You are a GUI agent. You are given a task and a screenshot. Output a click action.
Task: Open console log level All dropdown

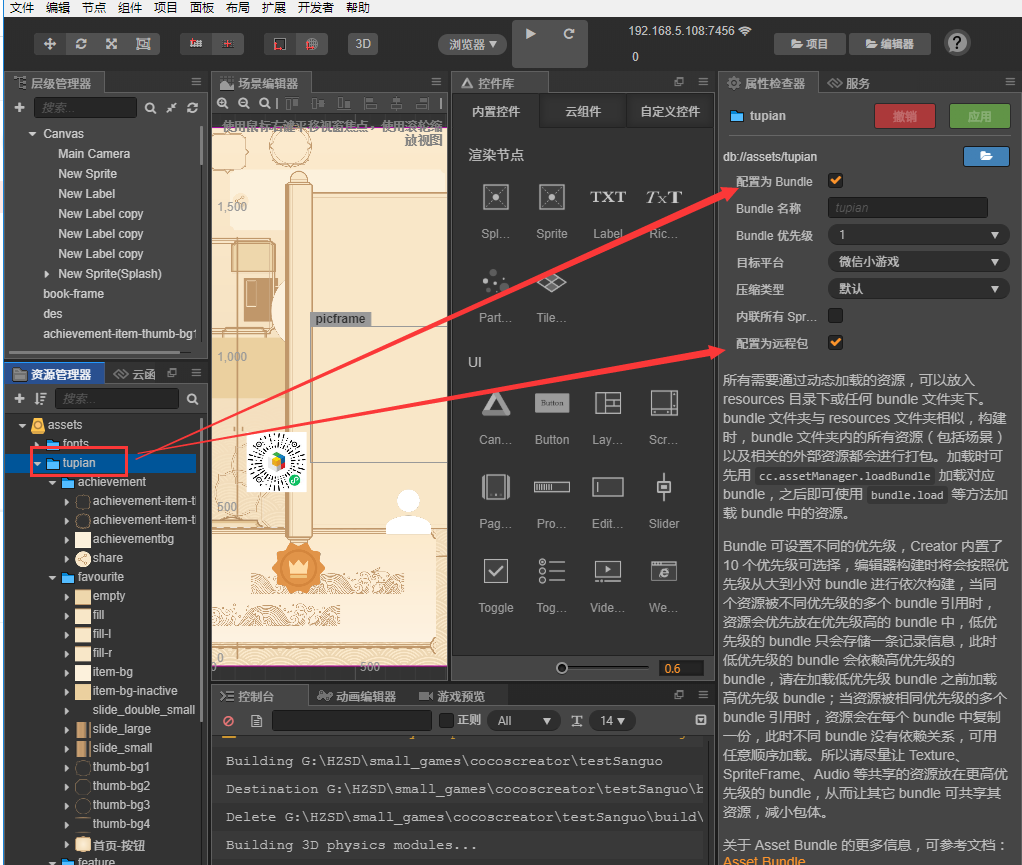(x=523, y=720)
